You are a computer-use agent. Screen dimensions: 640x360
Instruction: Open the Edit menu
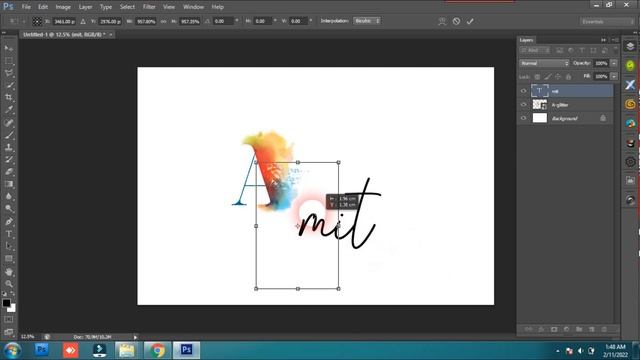[43, 7]
